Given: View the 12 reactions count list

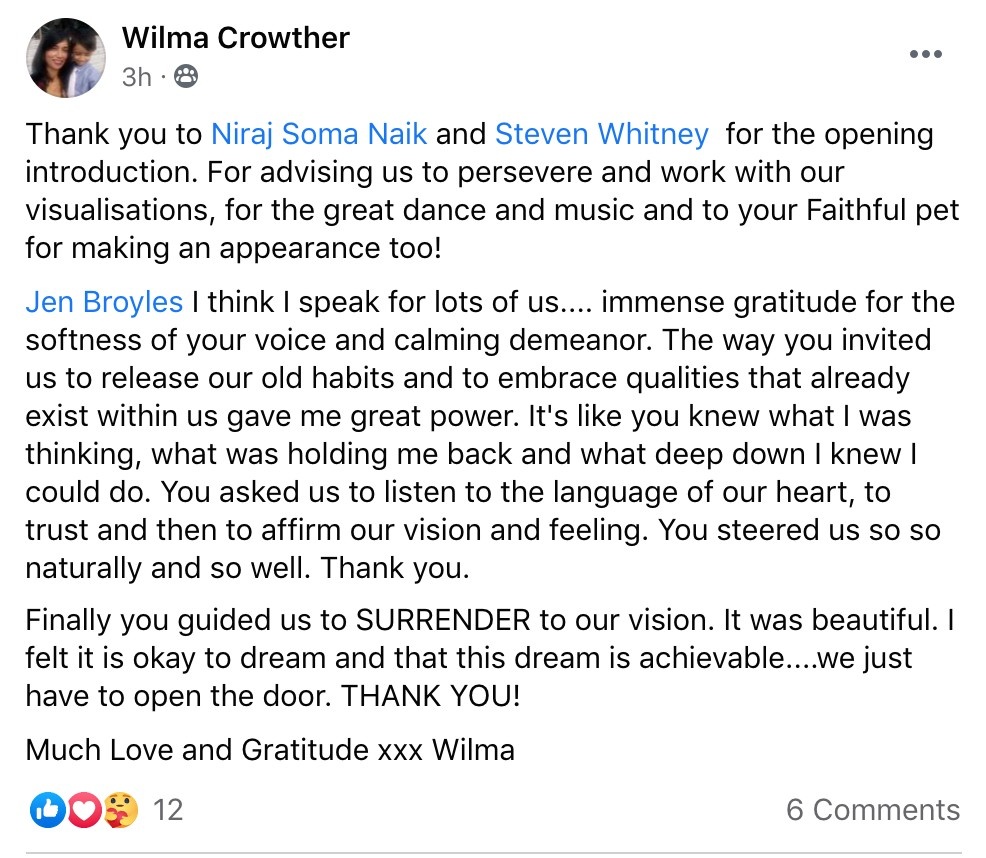Looking at the screenshot, I should (169, 809).
